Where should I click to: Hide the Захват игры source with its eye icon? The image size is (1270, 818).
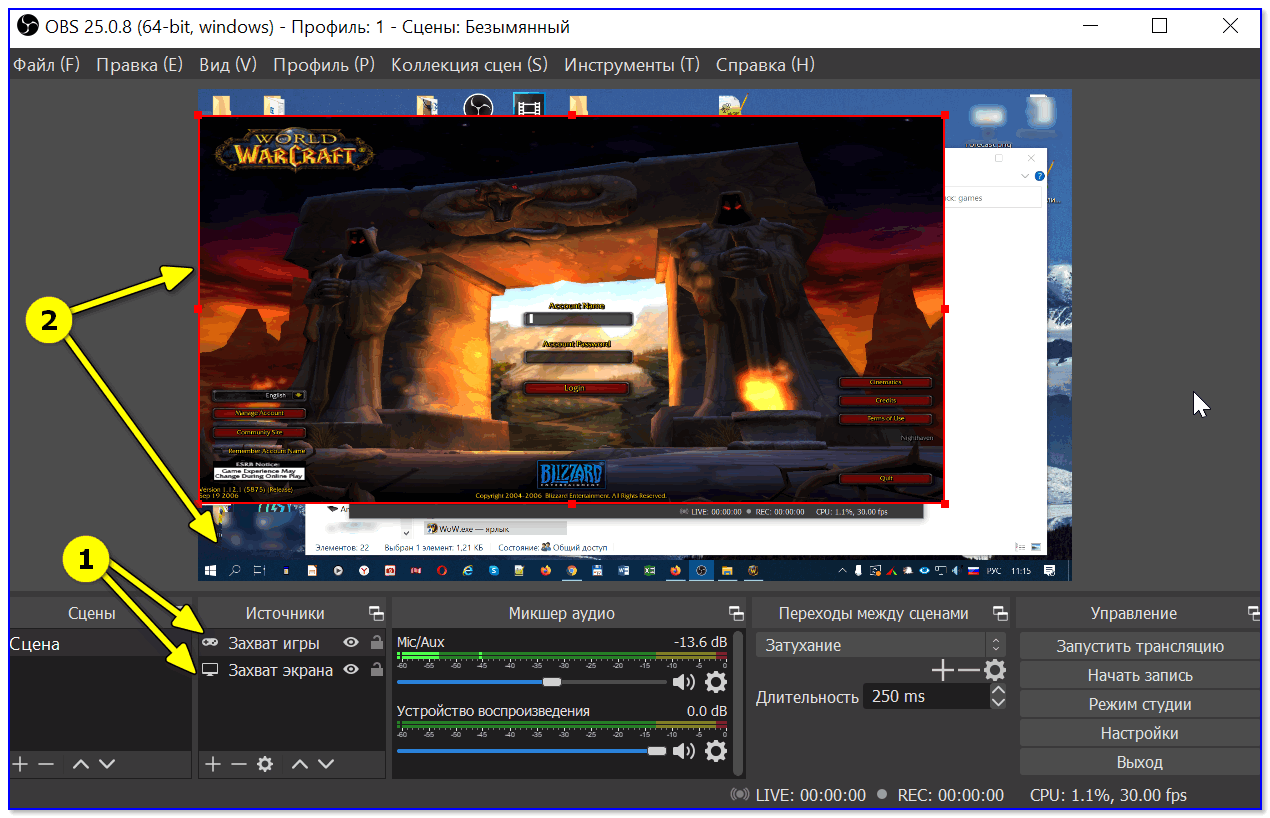point(351,643)
